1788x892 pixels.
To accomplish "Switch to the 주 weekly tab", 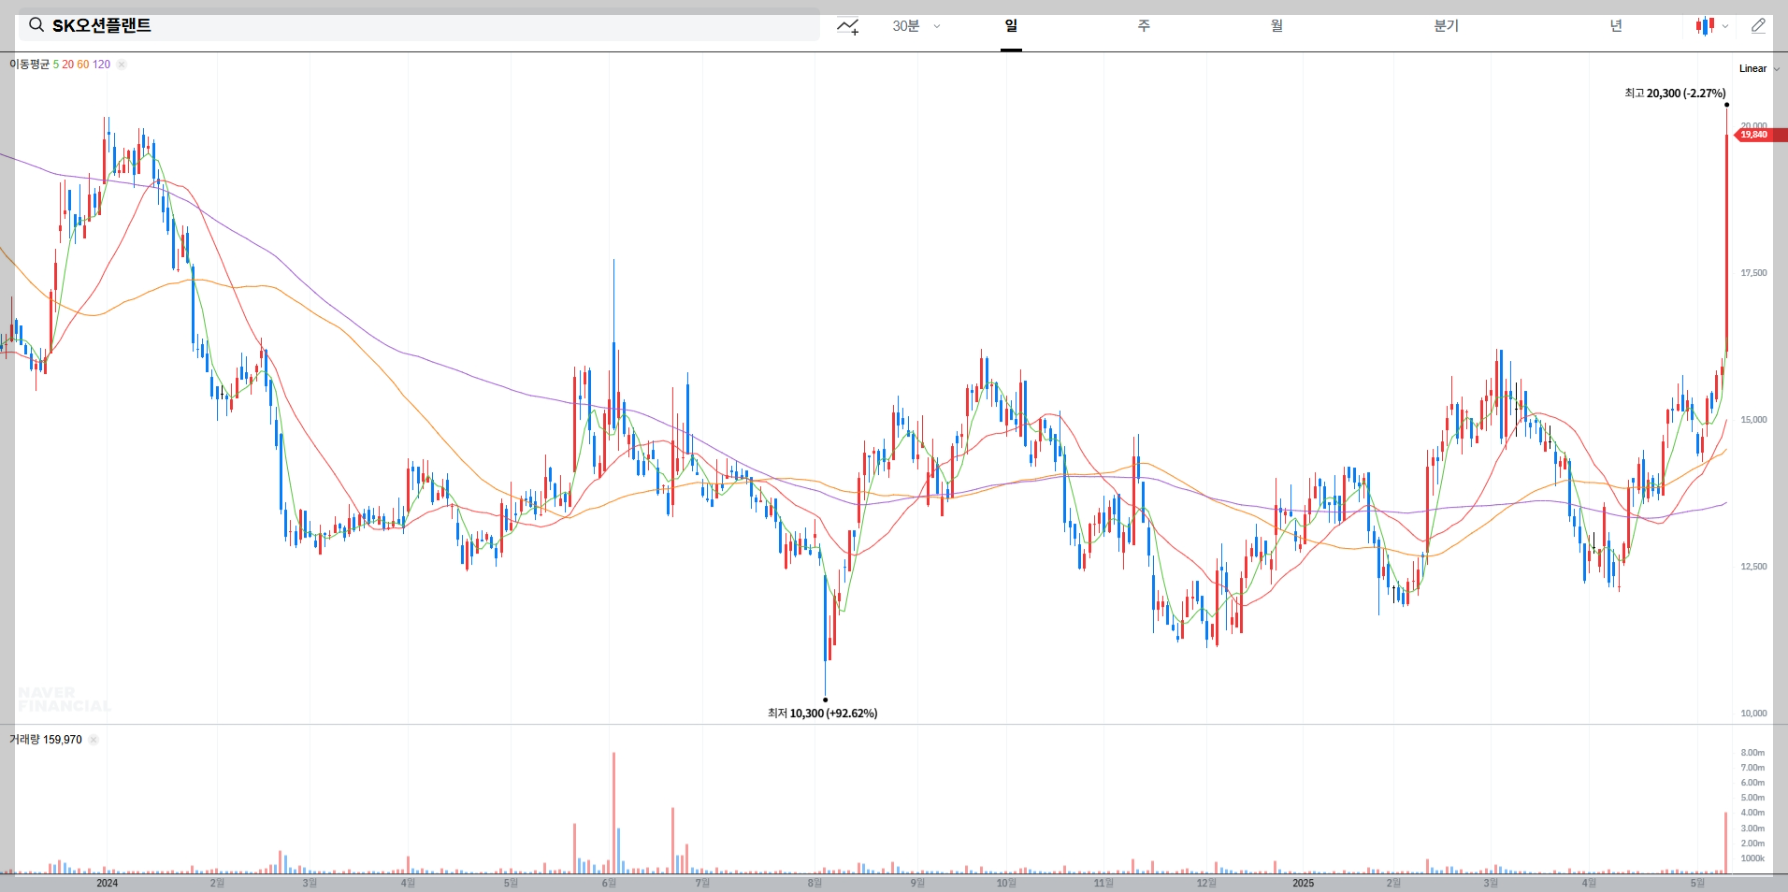I will click(x=1144, y=26).
